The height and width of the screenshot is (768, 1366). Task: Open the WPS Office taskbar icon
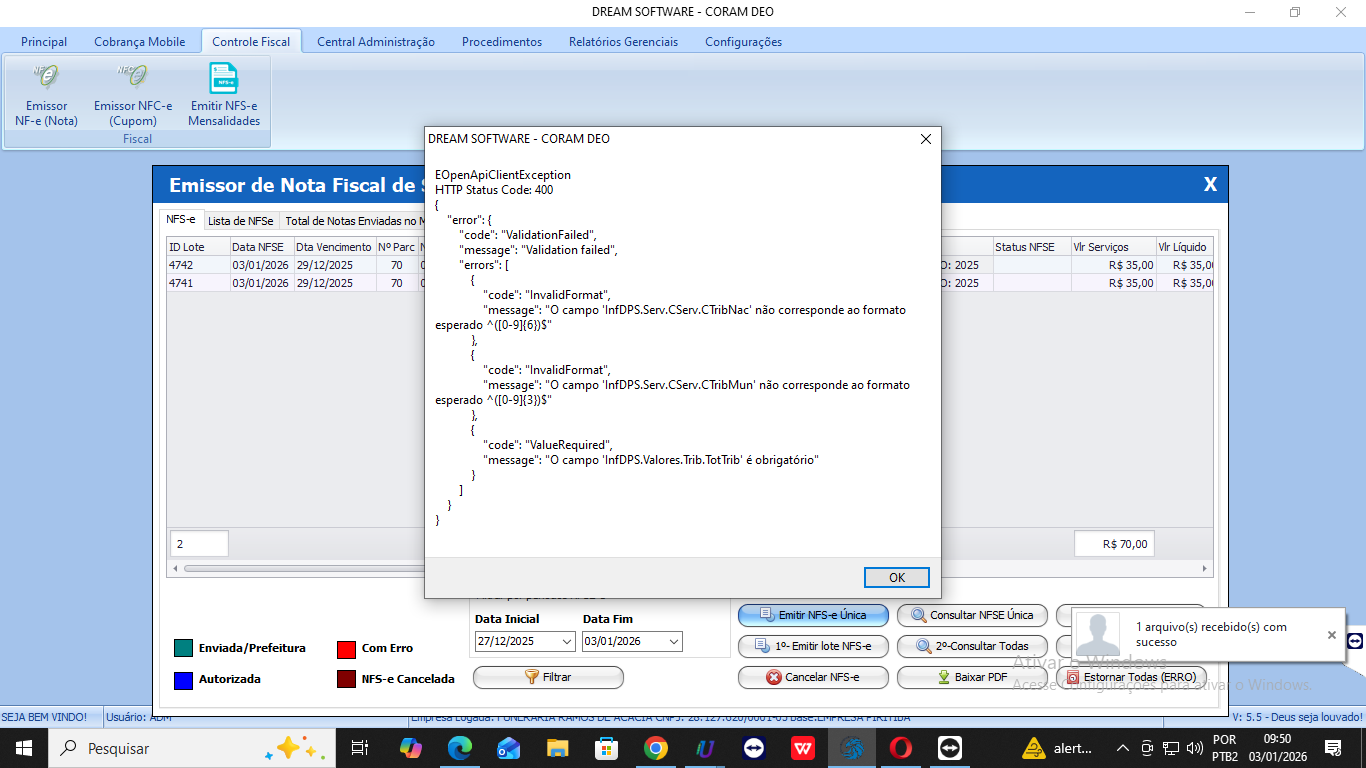(x=802, y=748)
